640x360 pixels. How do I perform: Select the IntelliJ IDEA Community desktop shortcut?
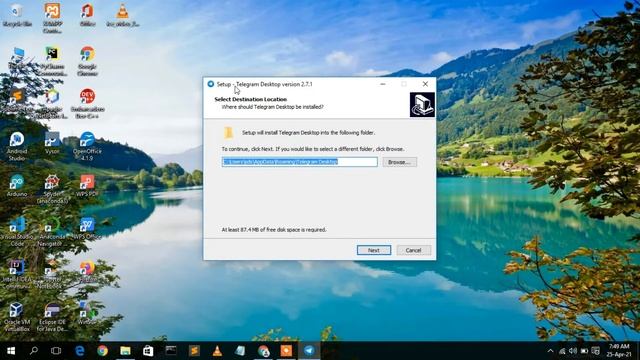click(17, 275)
